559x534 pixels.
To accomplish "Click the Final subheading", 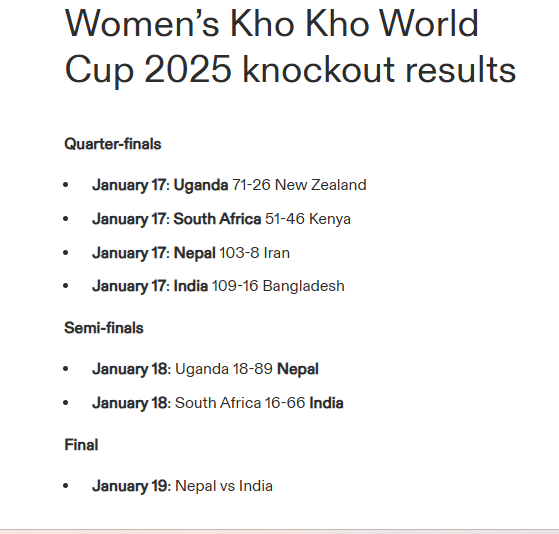I will pyautogui.click(x=81, y=445).
